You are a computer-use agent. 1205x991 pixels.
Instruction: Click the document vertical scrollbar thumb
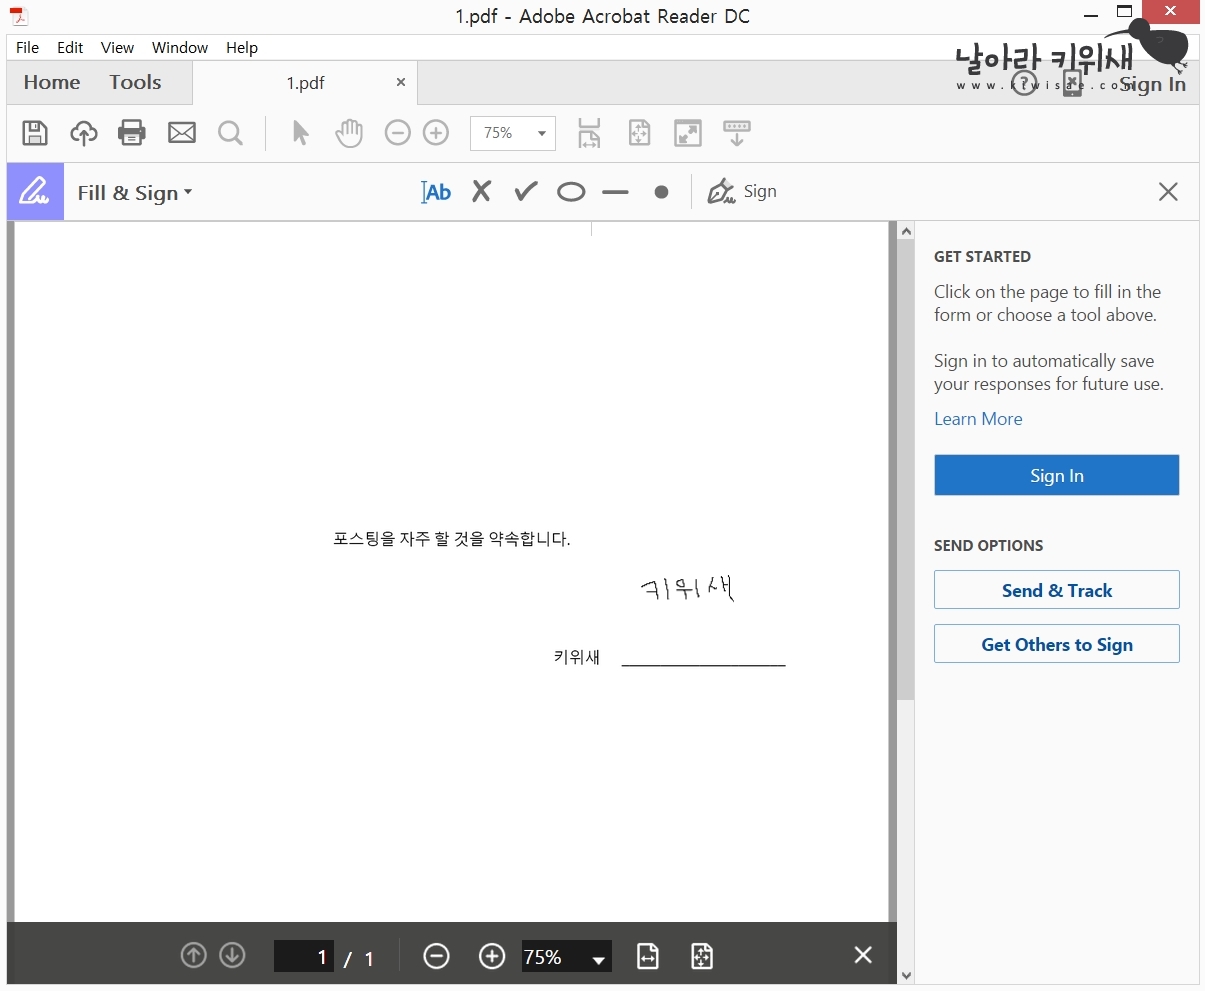tap(905, 470)
